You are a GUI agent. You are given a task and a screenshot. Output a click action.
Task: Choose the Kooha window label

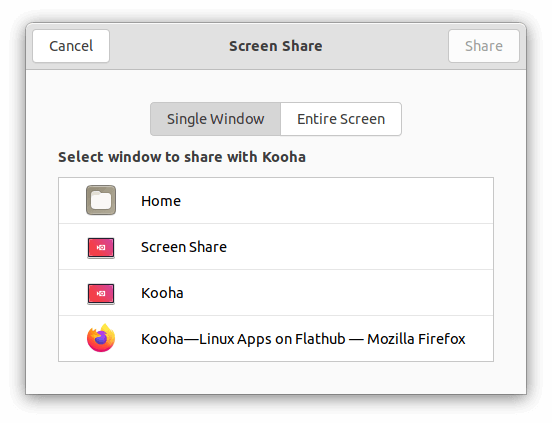click(162, 293)
